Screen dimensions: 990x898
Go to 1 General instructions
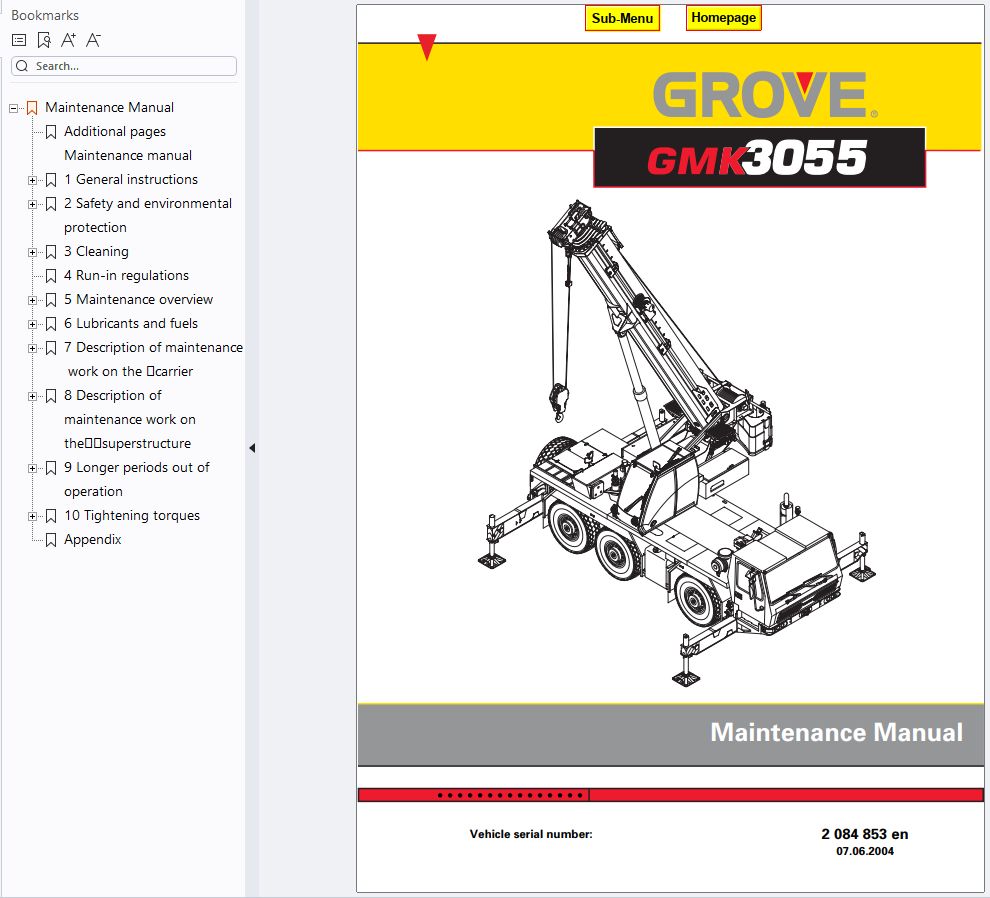click(x=131, y=179)
